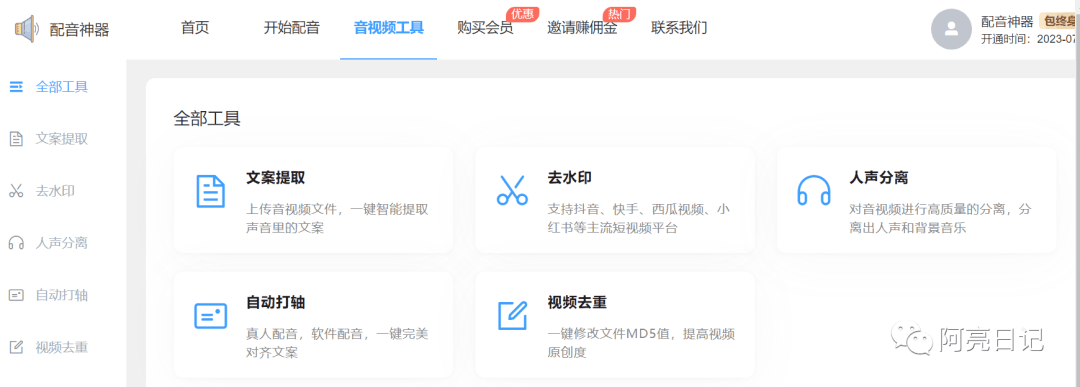Click the 视频去重 edit icon in sidebar
This screenshot has width=1080, height=387.
16,347
